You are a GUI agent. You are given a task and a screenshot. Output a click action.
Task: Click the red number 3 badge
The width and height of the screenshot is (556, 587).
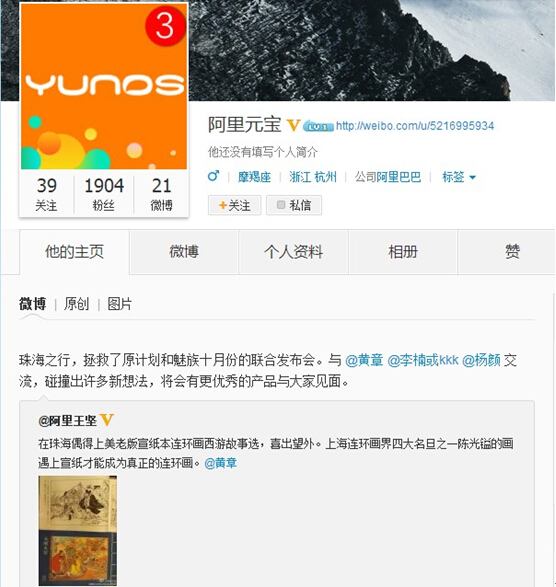[165, 26]
